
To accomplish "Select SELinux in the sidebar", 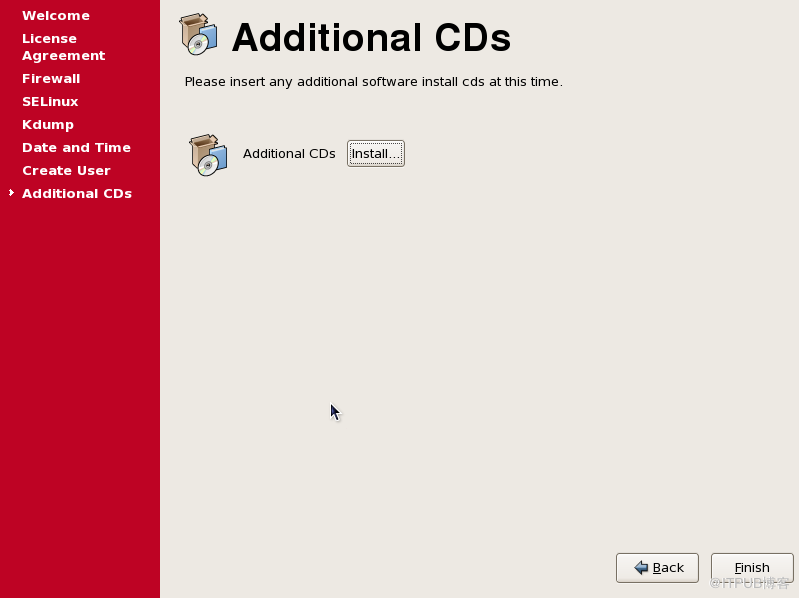I will coord(50,101).
